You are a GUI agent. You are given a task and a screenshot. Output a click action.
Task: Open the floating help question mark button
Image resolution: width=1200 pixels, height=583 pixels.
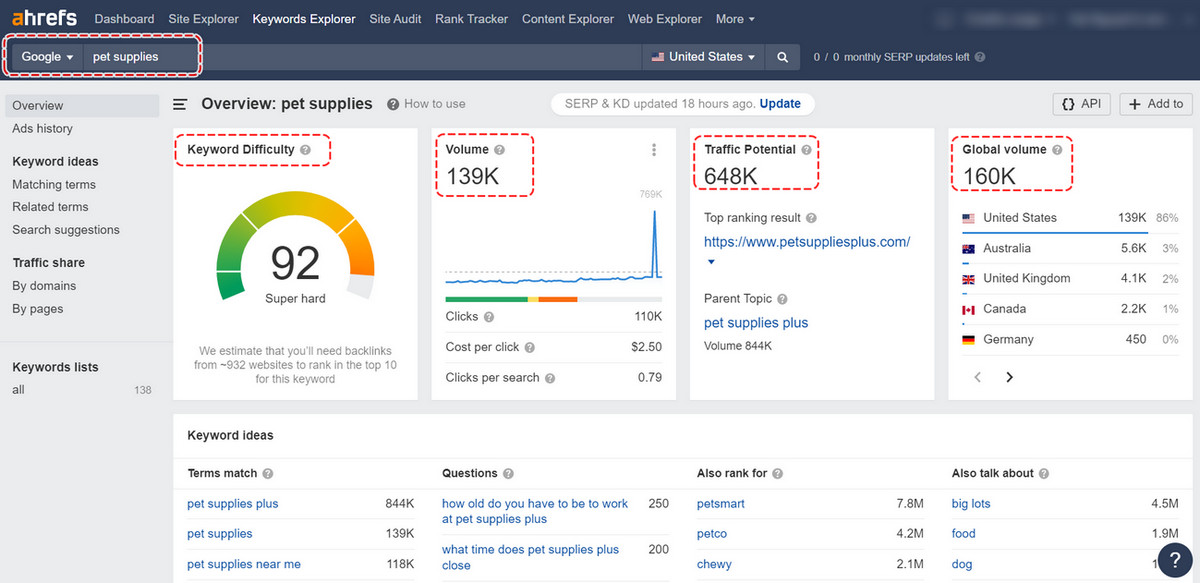click(1174, 558)
